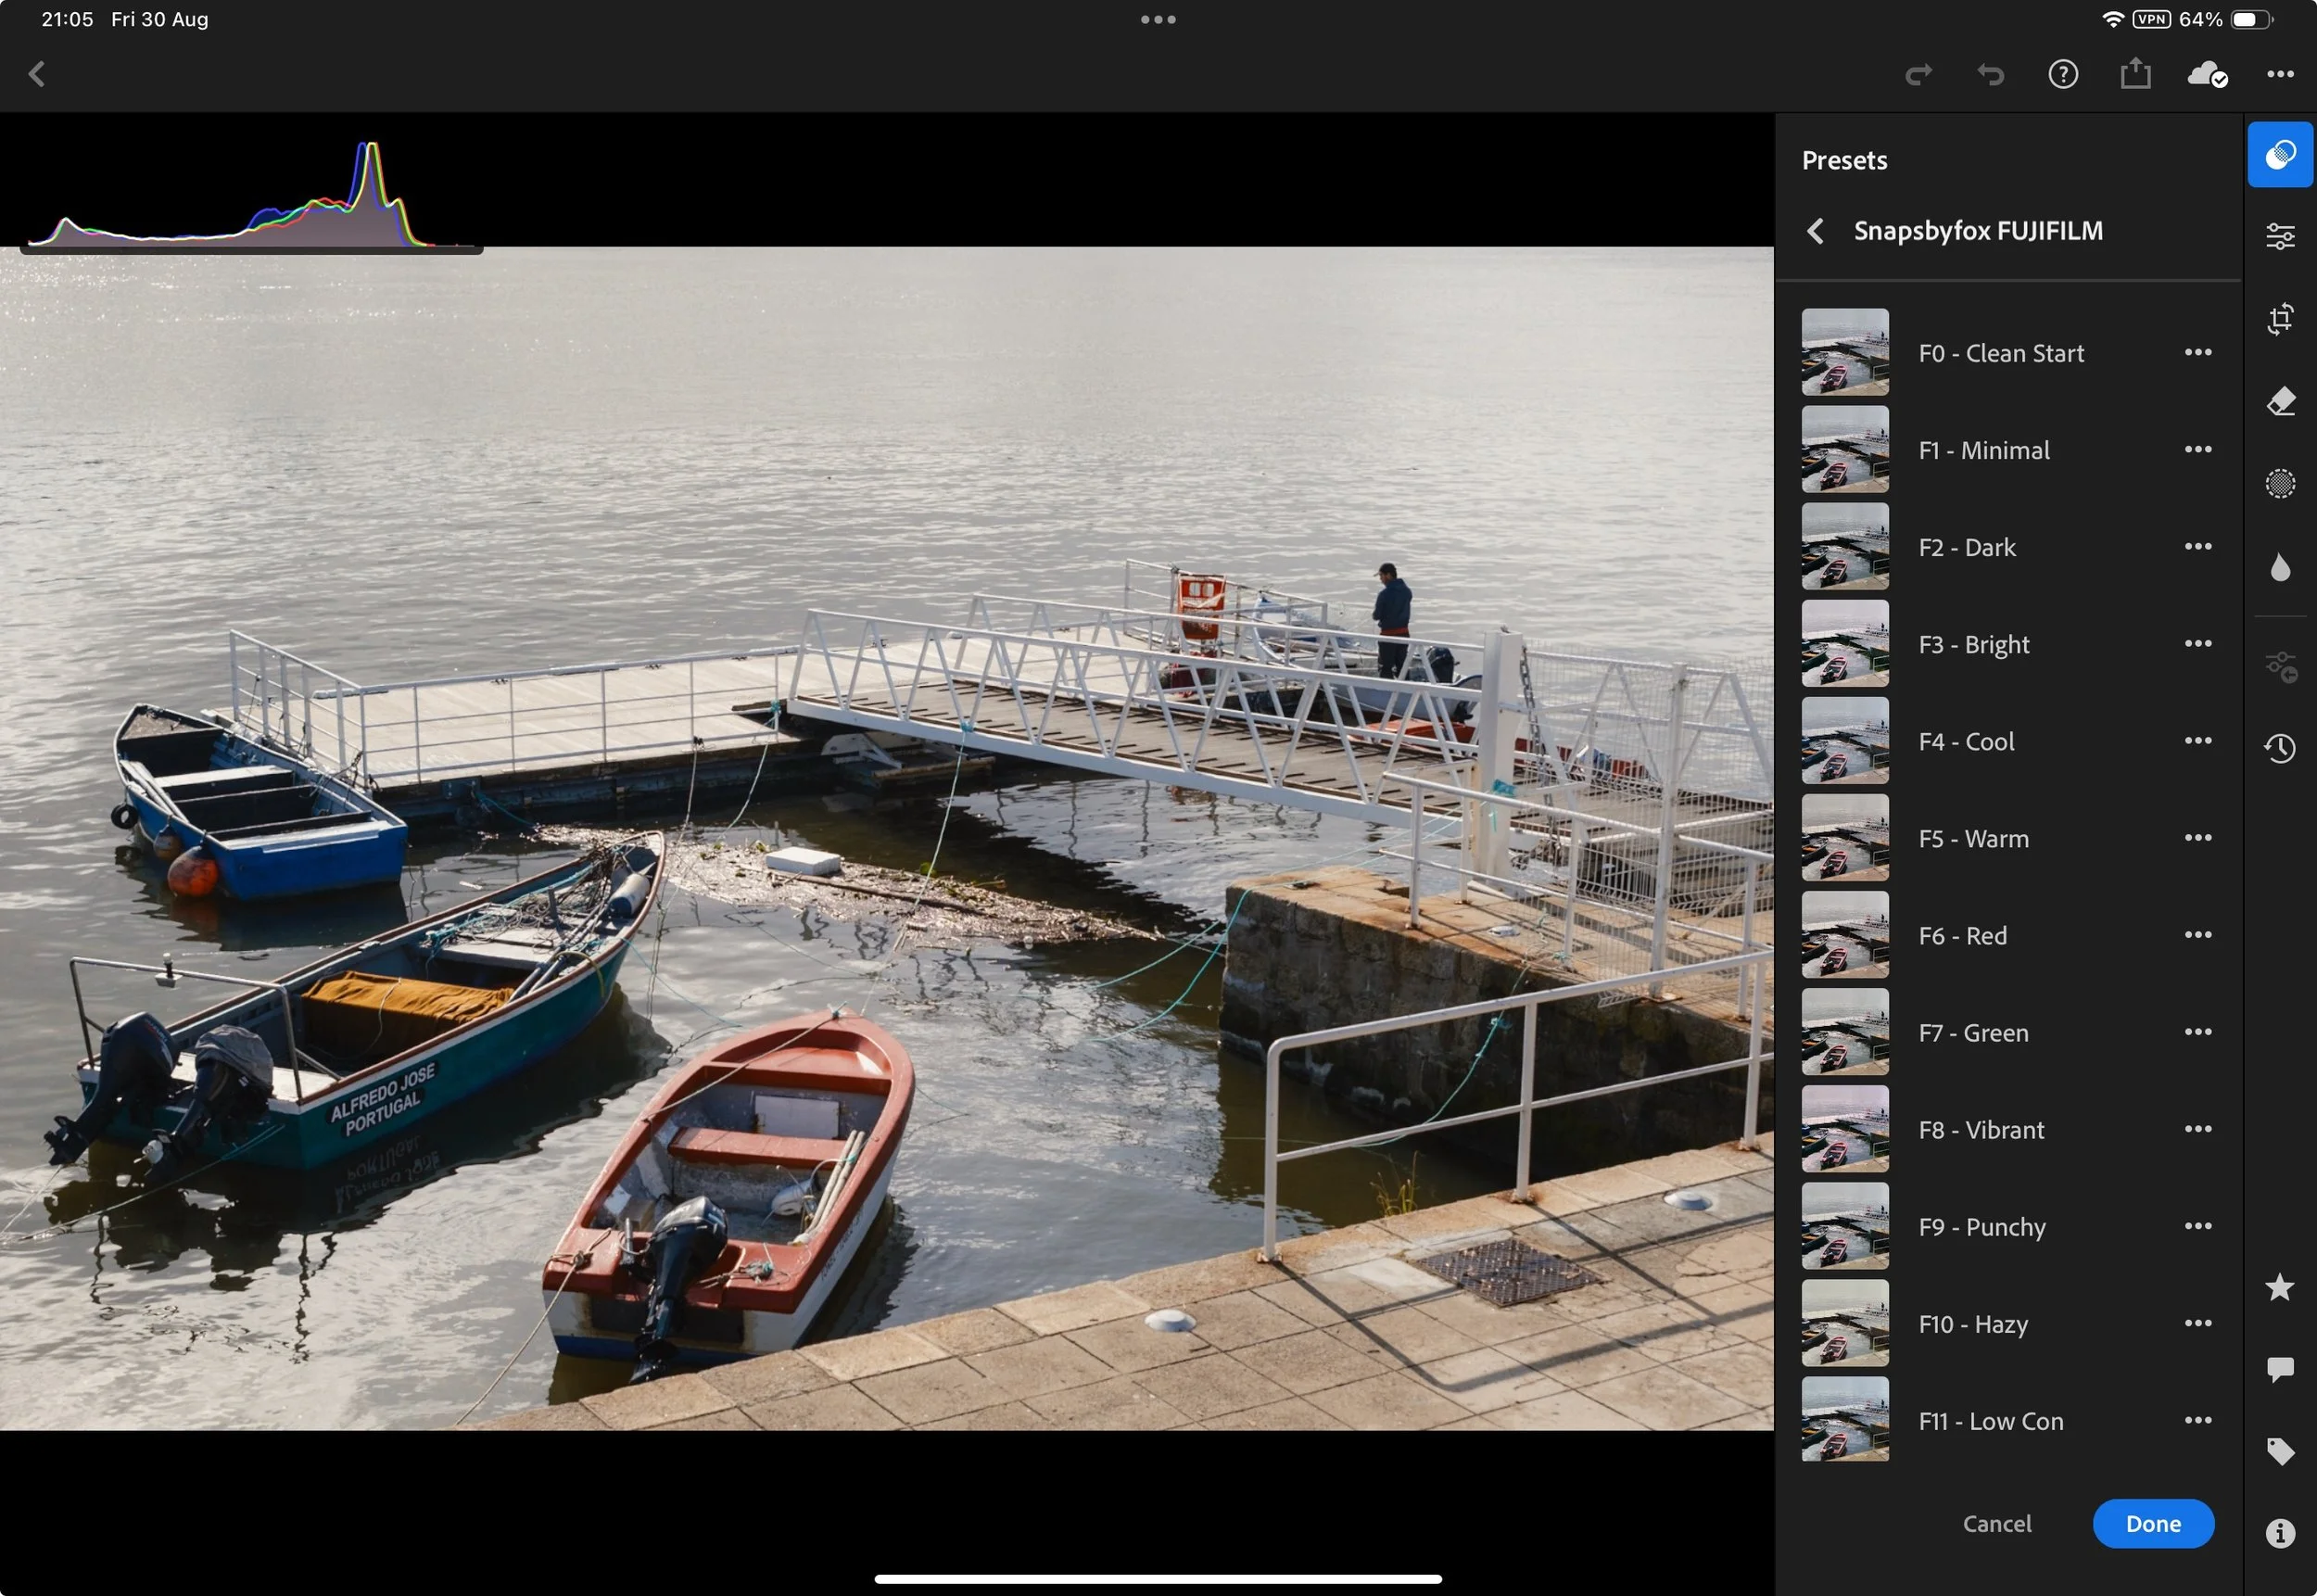Go back from Snapsbyfox FUJIFILM group

[x=1816, y=231]
